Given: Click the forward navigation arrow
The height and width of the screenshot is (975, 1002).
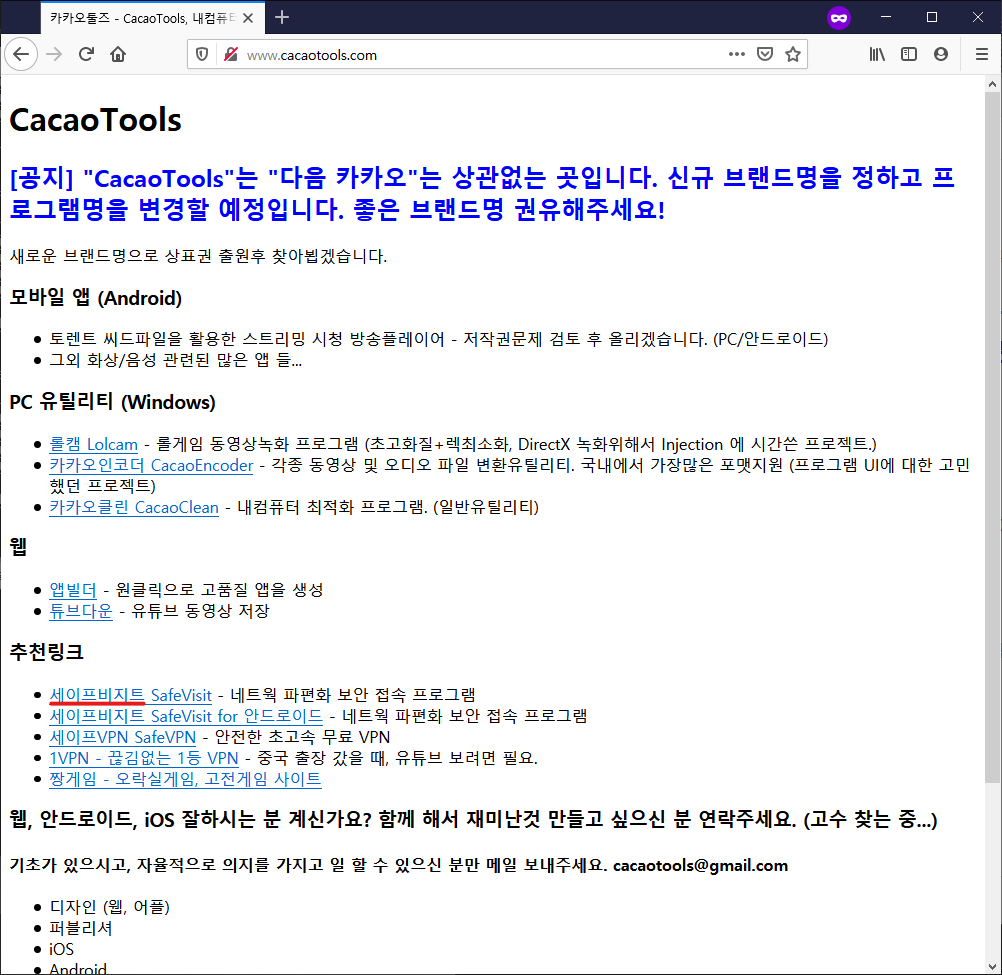Looking at the screenshot, I should (54, 54).
